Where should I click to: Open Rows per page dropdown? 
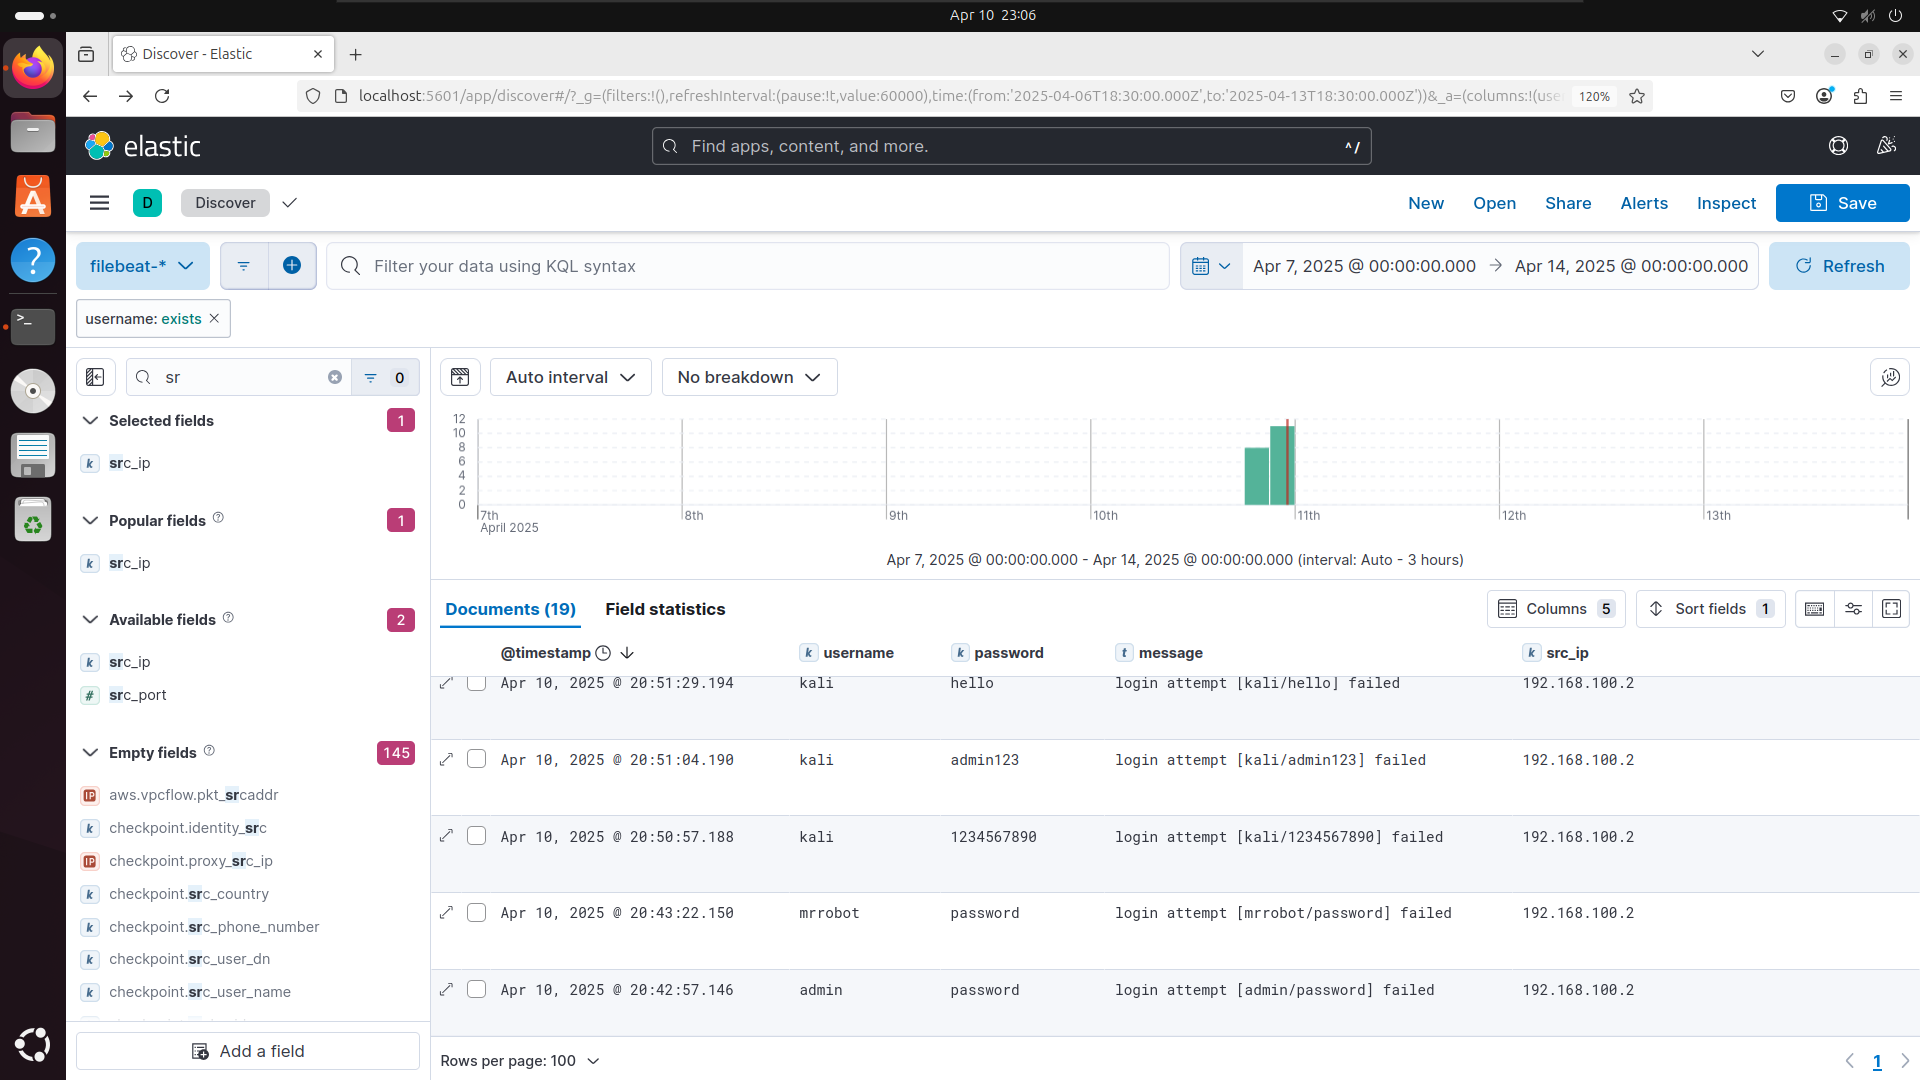520,1061
